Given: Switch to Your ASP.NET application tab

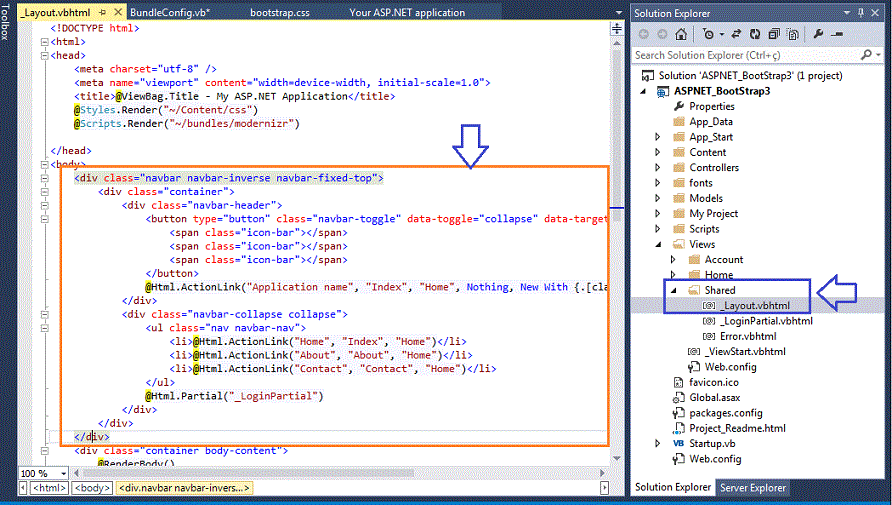Looking at the screenshot, I should click(x=407, y=12).
